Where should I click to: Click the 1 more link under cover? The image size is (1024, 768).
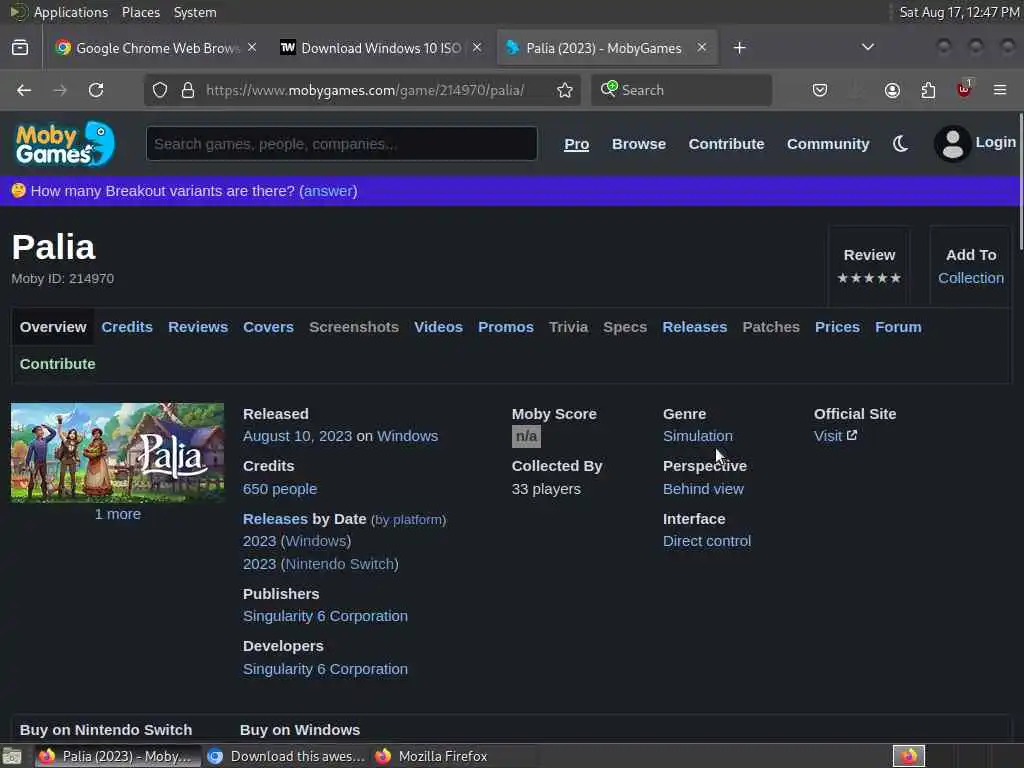(118, 514)
